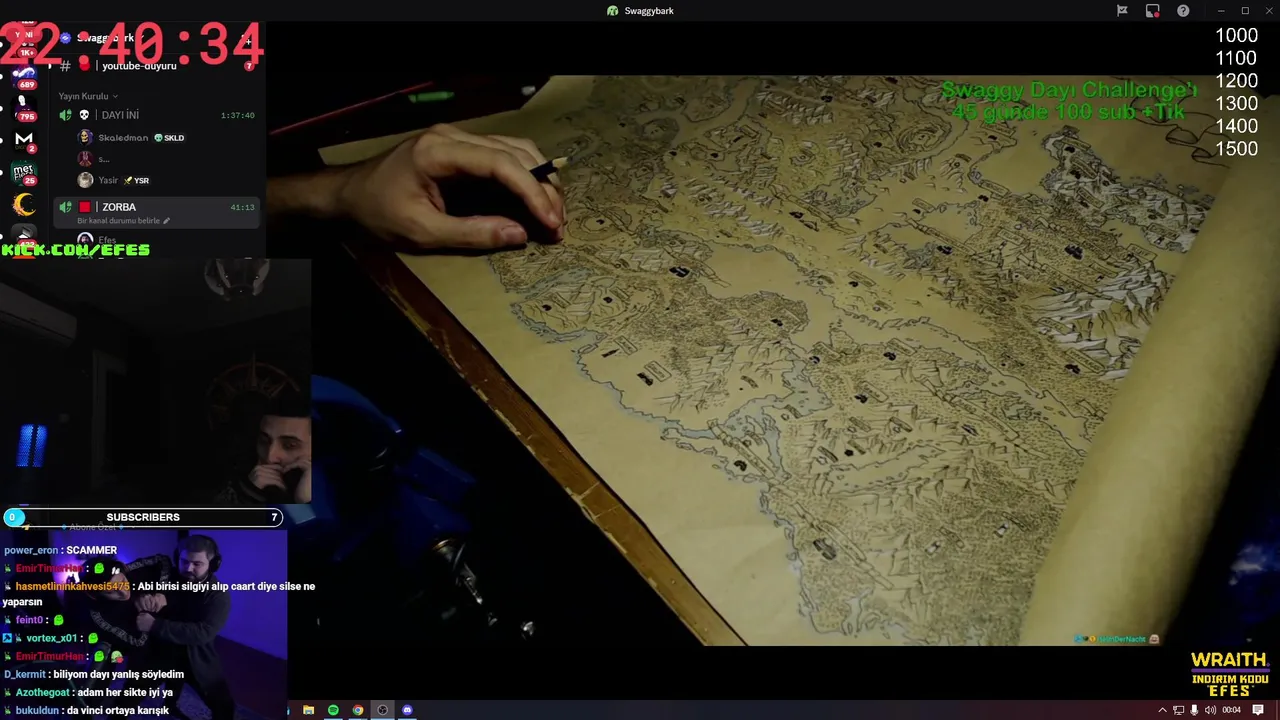Click the Swaggybark title in title bar
The width and height of the screenshot is (1280, 720).
649,11
